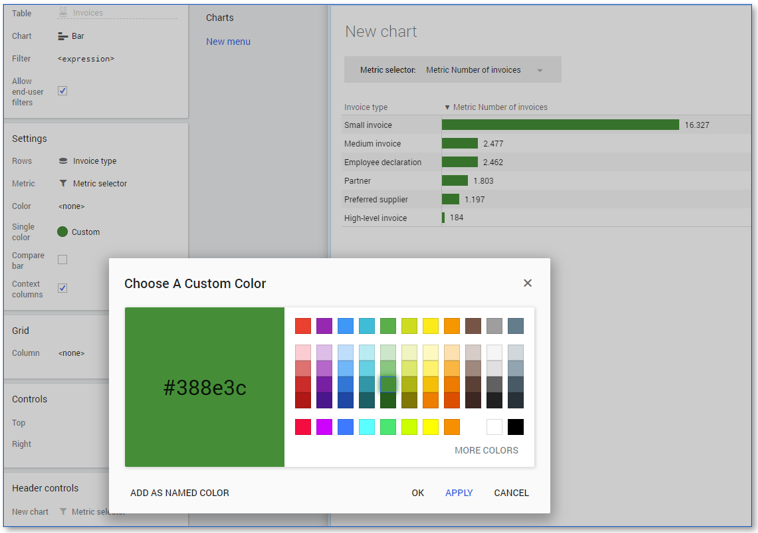Open the New menu item under Charts
The image size is (758, 533).
click(228, 42)
